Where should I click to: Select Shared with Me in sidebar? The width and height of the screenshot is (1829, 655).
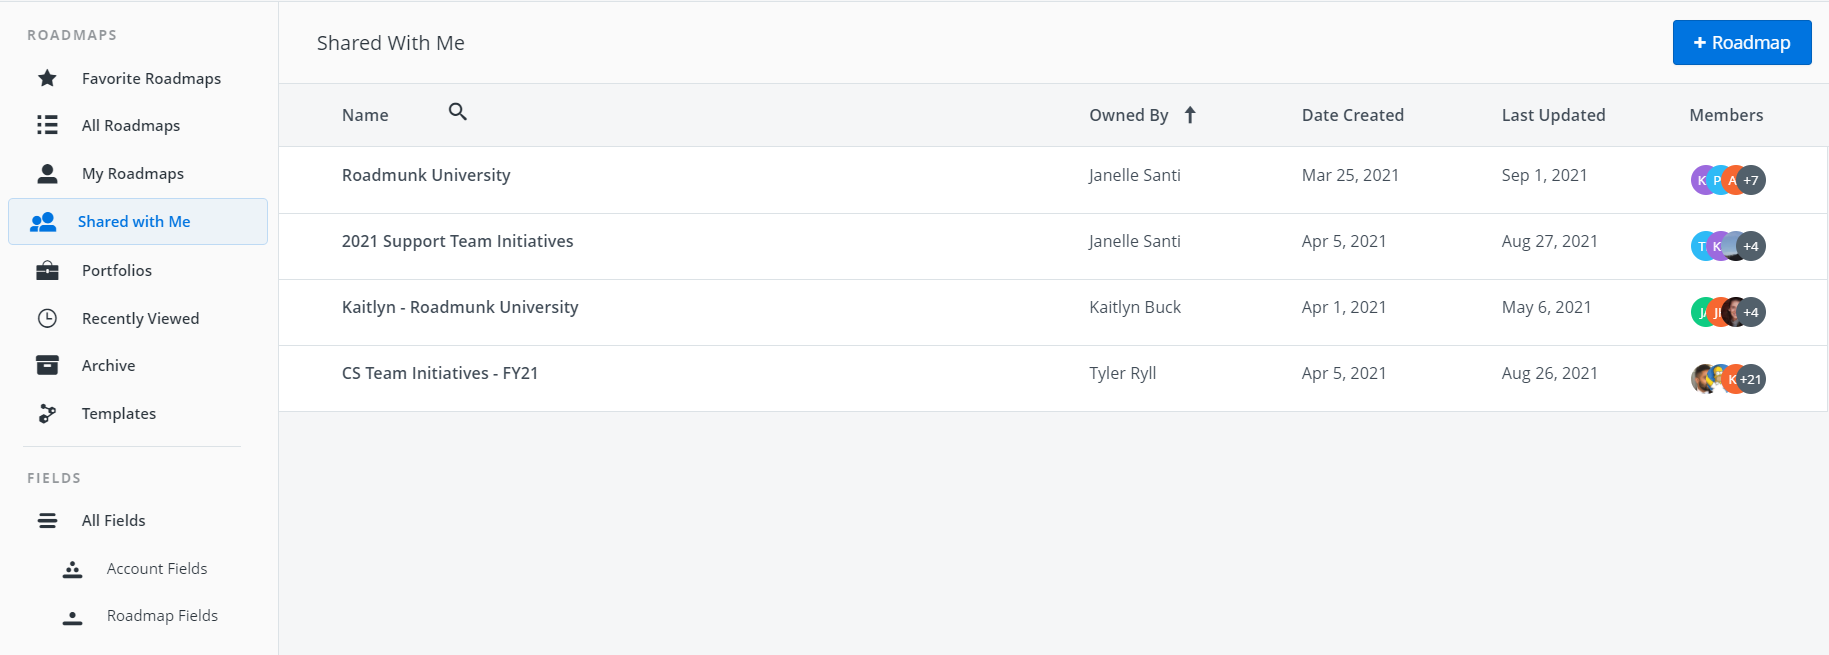[x=134, y=222]
